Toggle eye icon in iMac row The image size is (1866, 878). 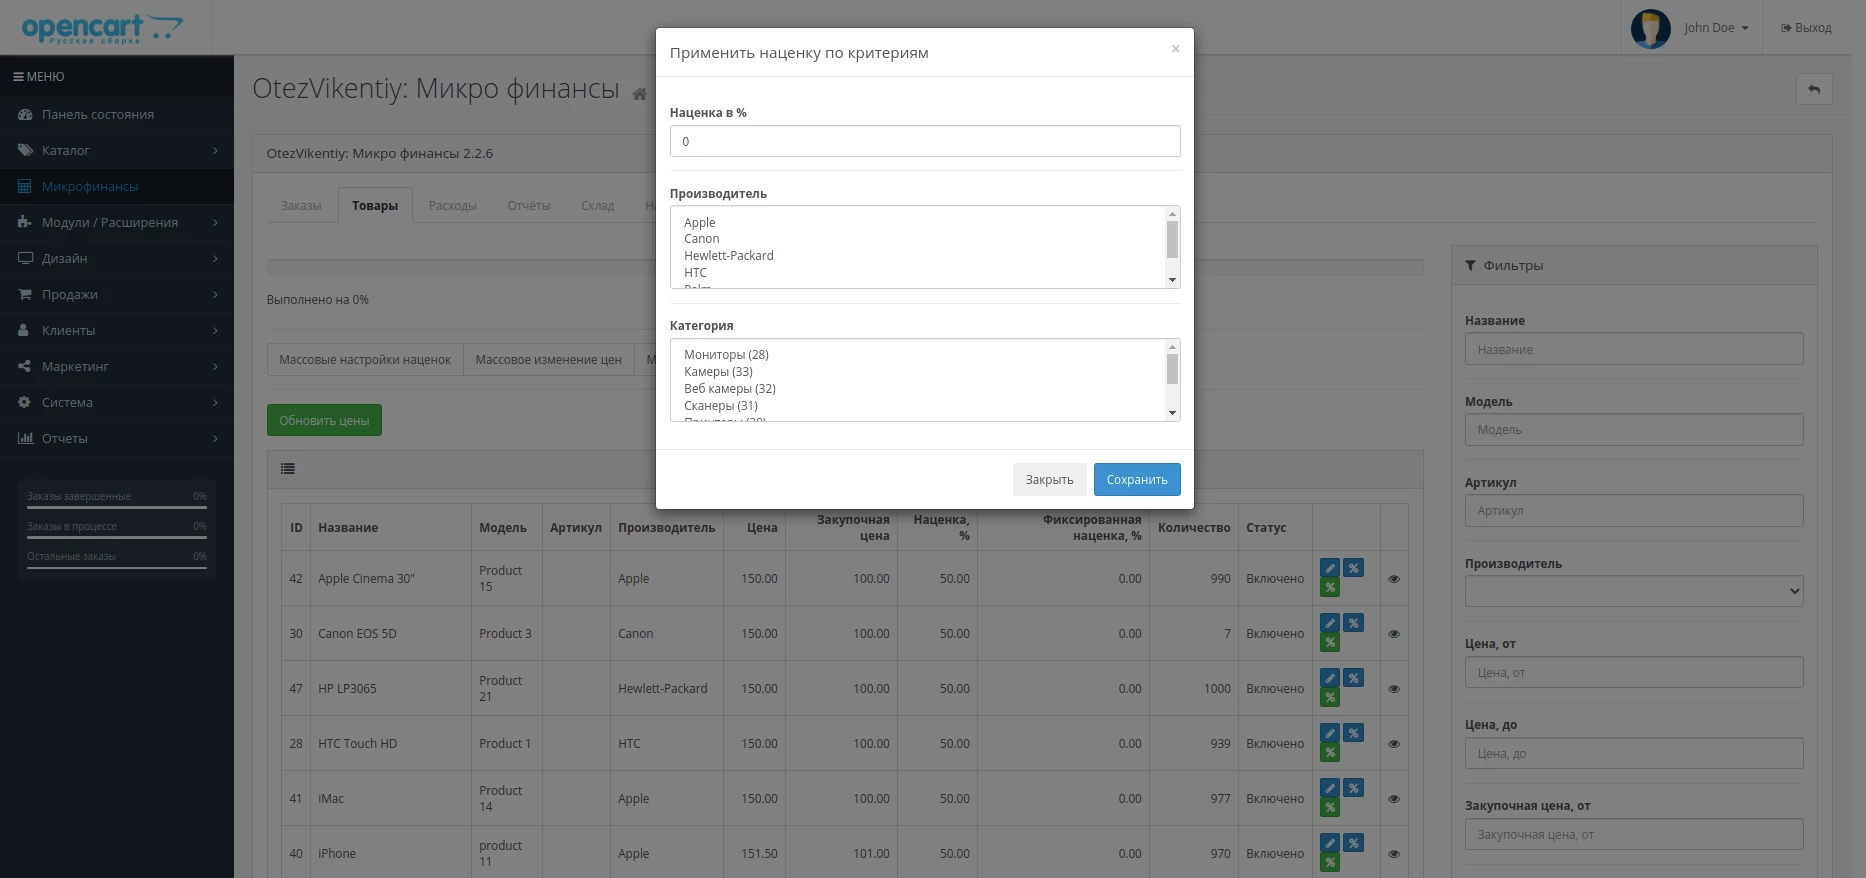coord(1394,799)
